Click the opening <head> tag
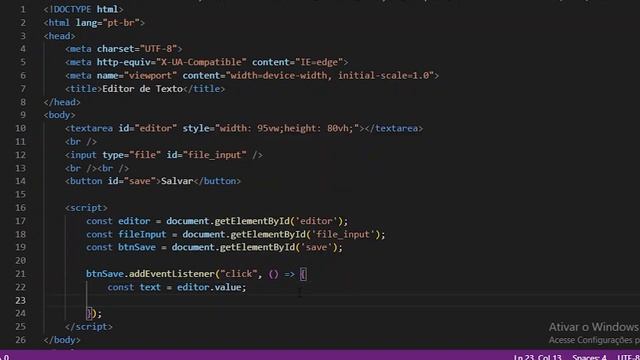Image resolution: width=640 pixels, height=360 pixels. (60, 36)
